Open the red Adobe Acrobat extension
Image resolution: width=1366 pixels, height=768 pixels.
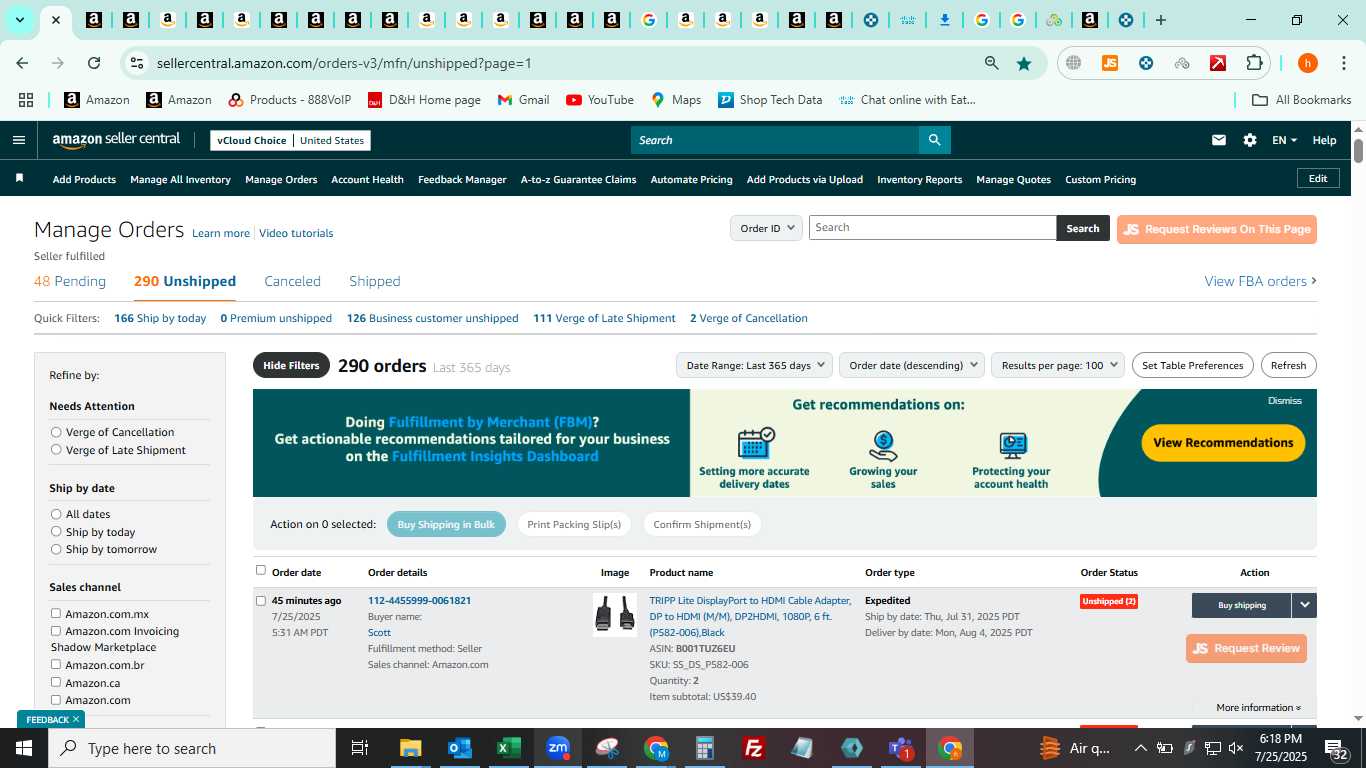[1218, 63]
